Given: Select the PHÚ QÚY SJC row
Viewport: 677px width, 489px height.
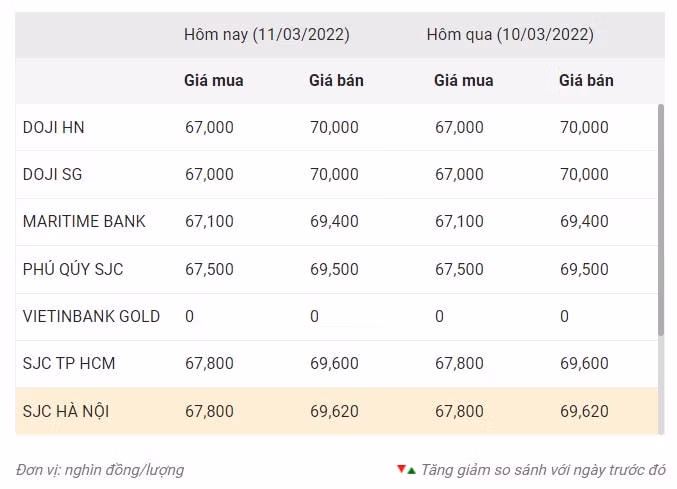Looking at the screenshot, I should tap(337, 269).
